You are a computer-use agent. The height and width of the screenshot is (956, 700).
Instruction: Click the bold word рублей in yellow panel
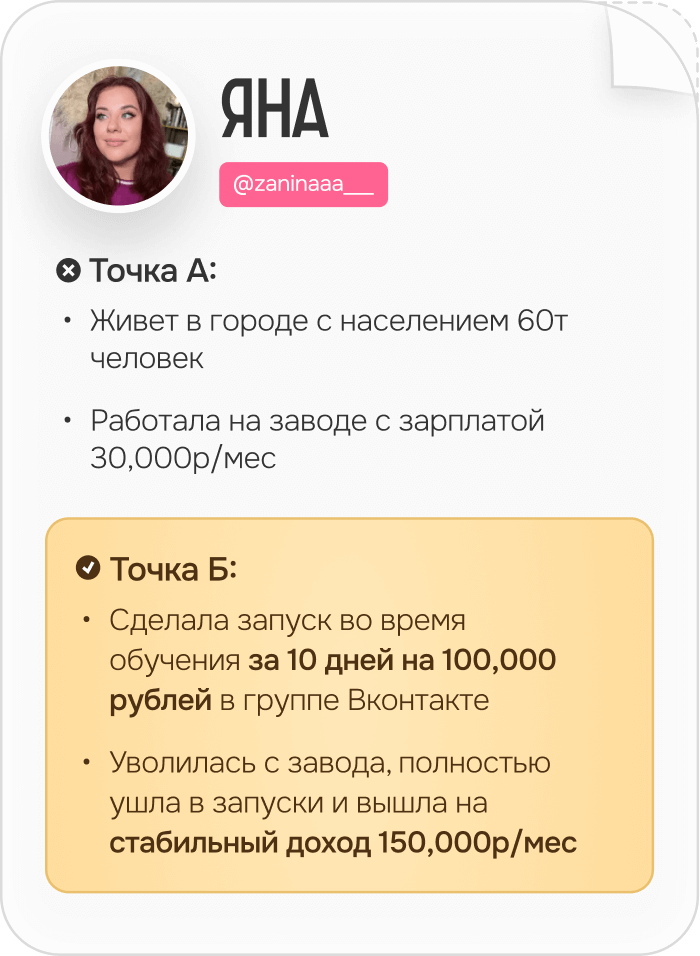click(160, 701)
